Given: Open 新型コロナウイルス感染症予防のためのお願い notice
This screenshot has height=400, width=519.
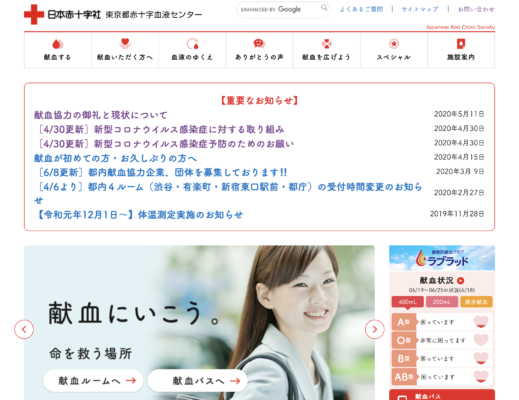Looking at the screenshot, I should tap(166, 144).
